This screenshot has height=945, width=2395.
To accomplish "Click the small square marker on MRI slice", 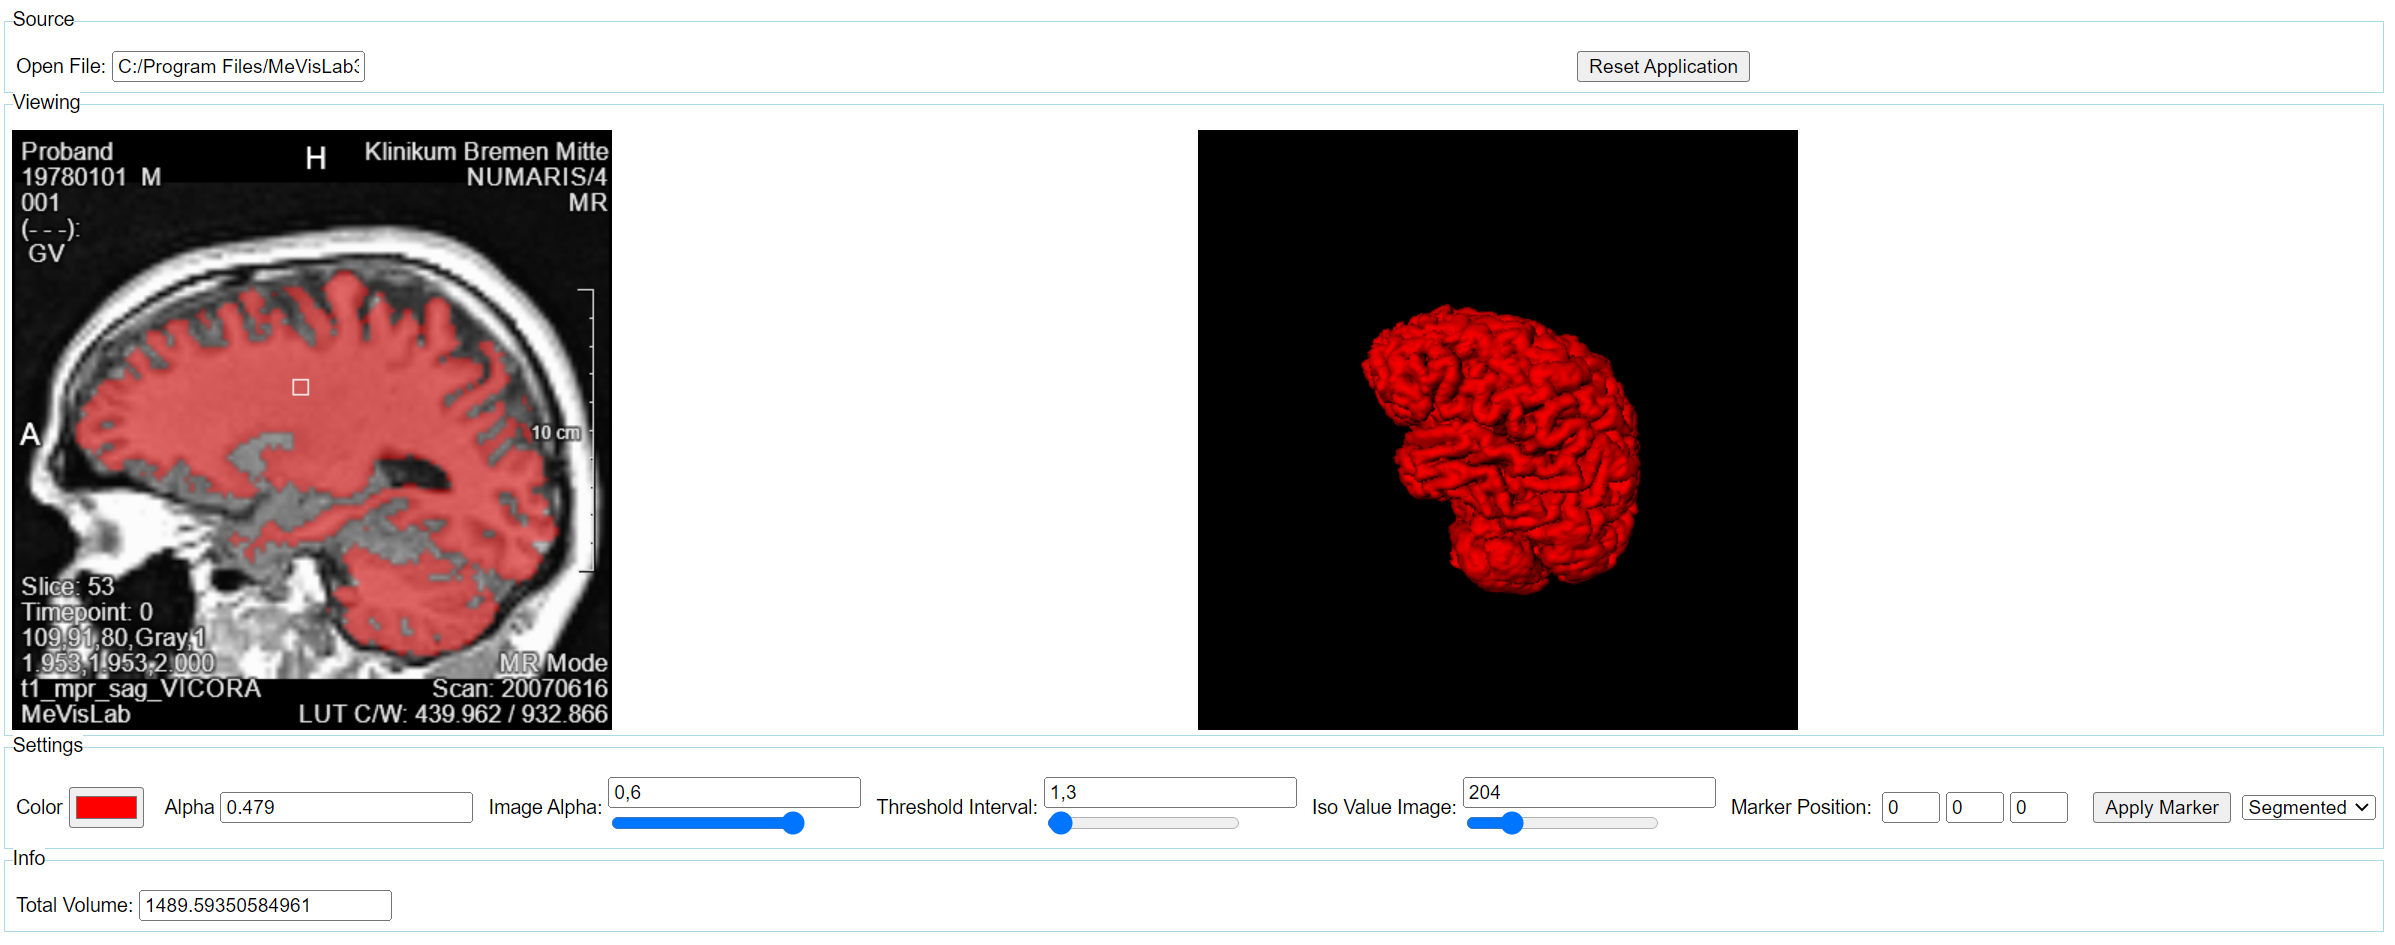I will 300,387.
